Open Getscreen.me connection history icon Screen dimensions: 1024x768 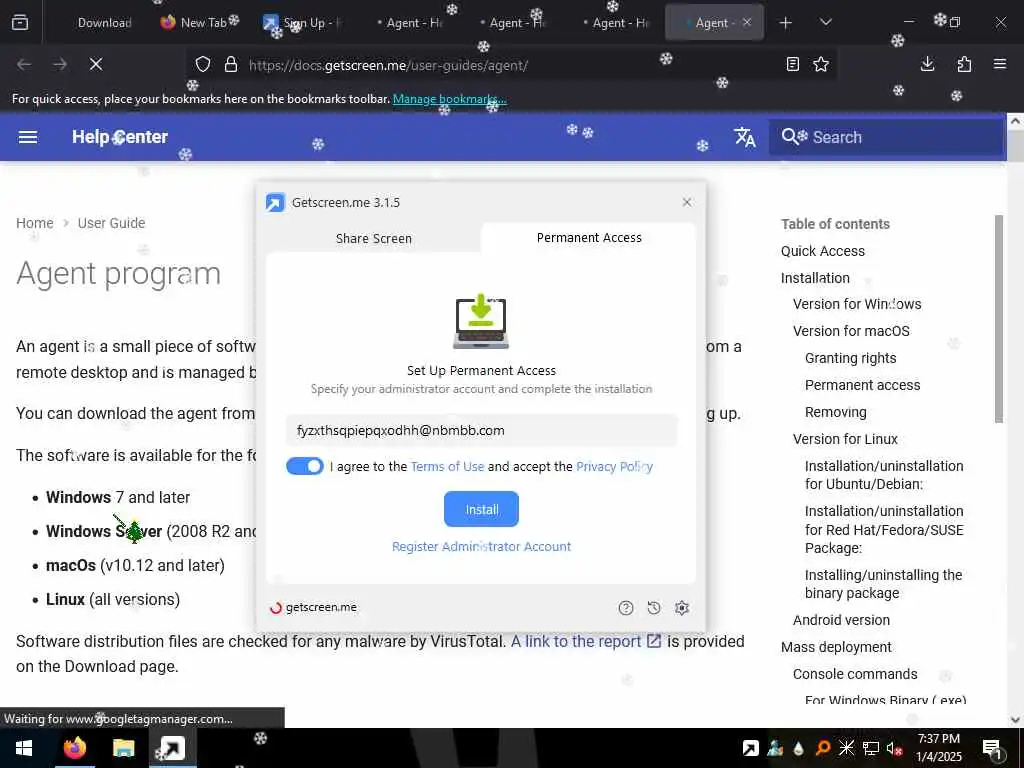coord(654,608)
